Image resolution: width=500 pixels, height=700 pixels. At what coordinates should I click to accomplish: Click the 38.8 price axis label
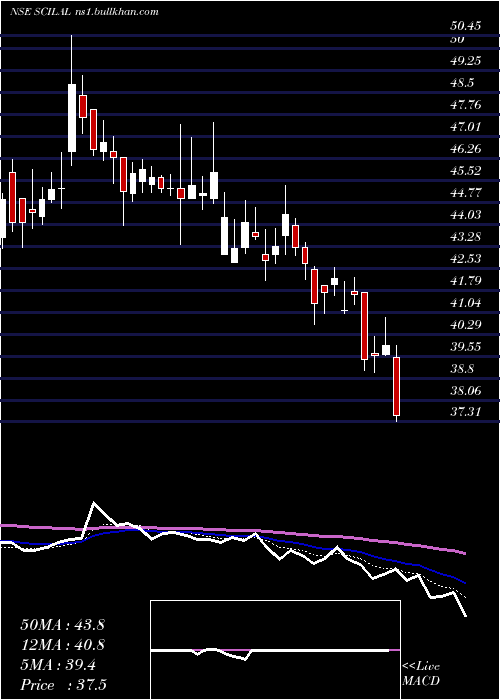(x=462, y=369)
